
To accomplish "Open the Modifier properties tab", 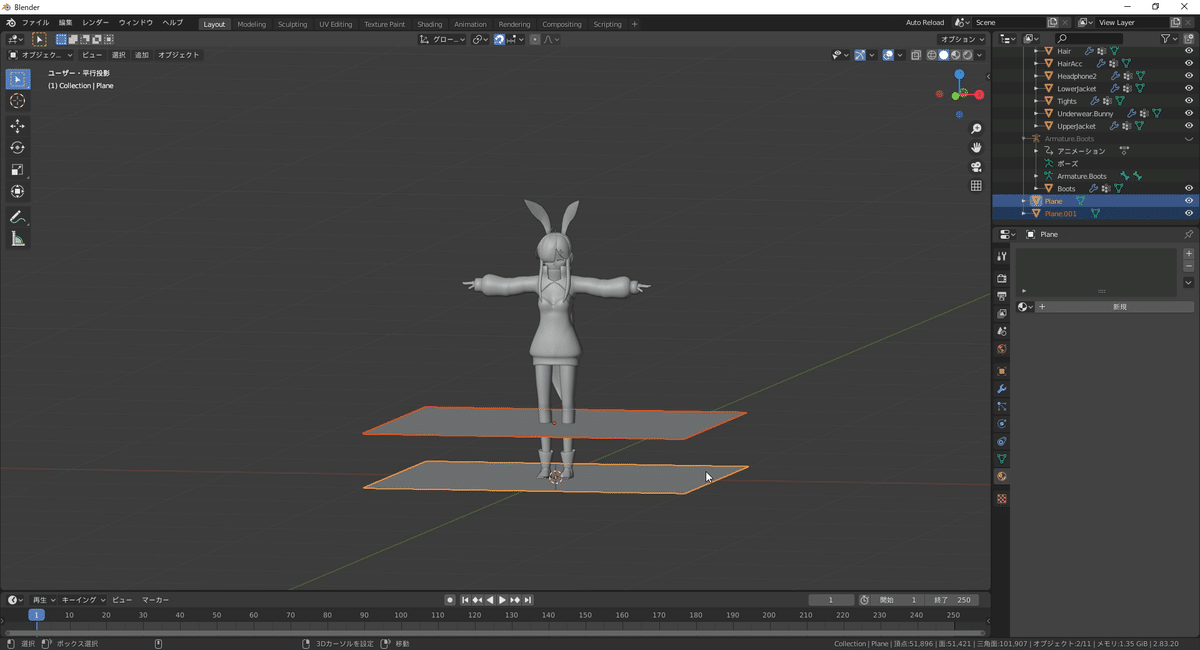I will point(1001,389).
